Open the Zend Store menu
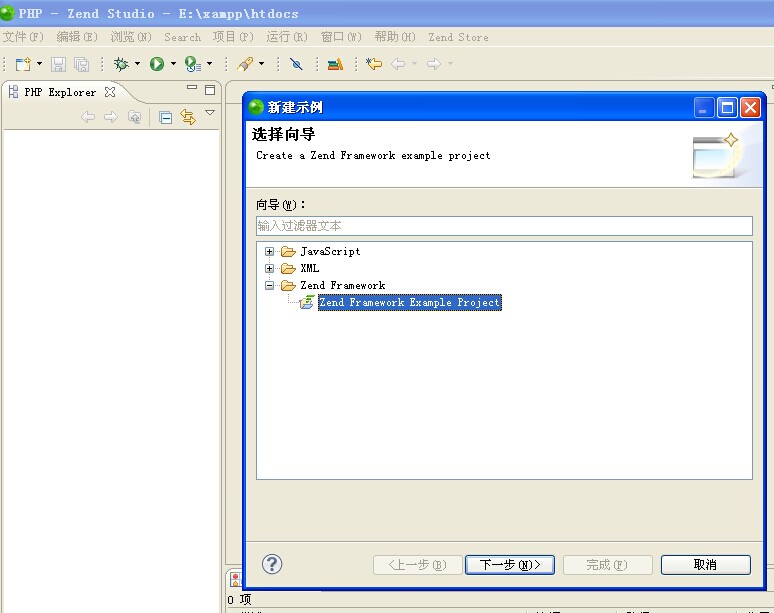Screen dimensions: 774x613 pyautogui.click(x=458, y=37)
